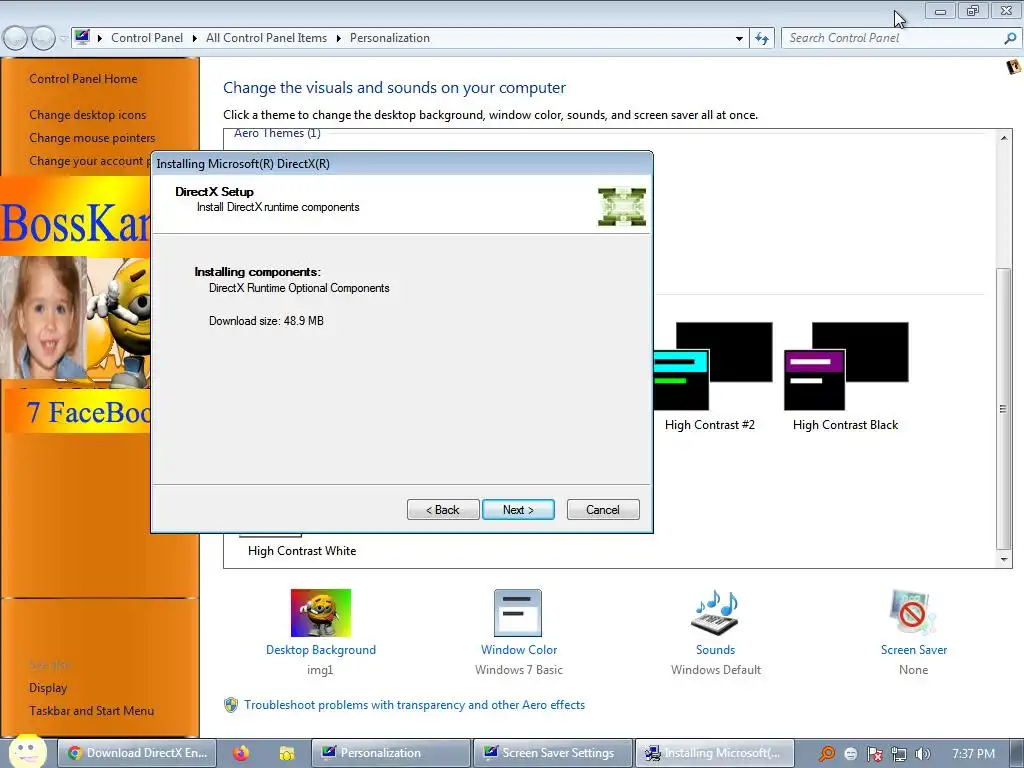
Task: Click the themes list scrollbar thumb
Action: click(1003, 408)
